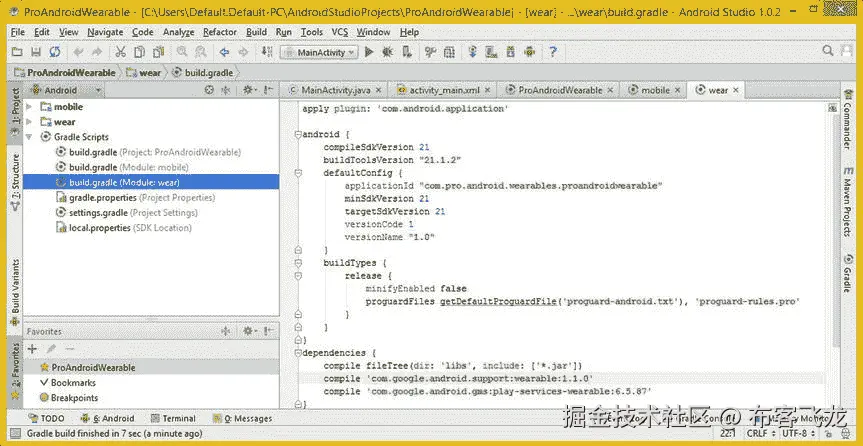Viewport: 863px width, 446px height.
Task: Switch to the mobile editor tab
Action: coord(653,90)
